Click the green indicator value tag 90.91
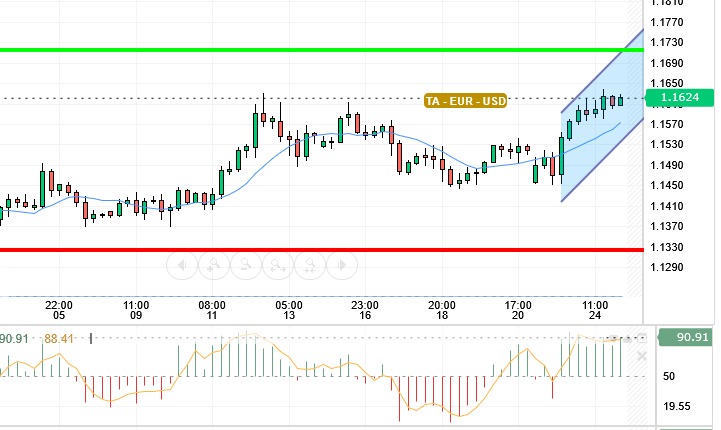Viewport: 721px width, 430px height. [x=686, y=337]
